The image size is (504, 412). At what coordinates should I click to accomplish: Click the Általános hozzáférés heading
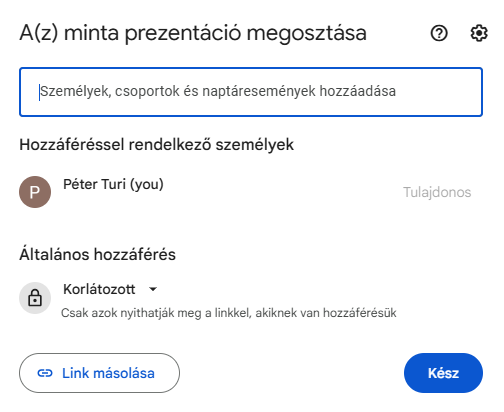coord(97,254)
